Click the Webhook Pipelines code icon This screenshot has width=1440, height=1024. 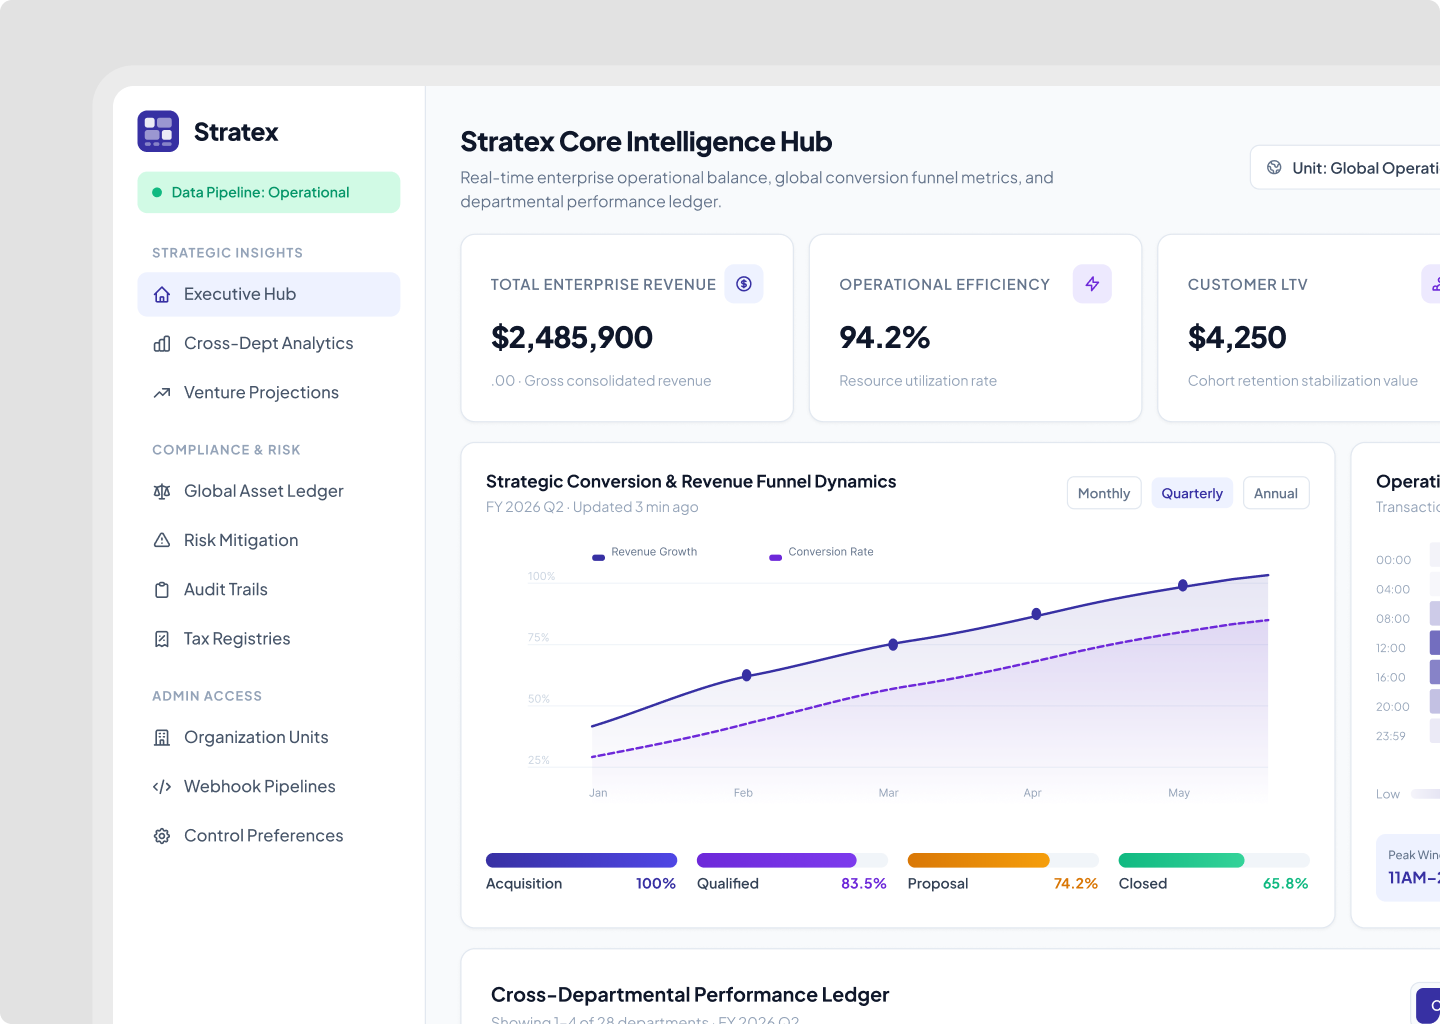162,787
